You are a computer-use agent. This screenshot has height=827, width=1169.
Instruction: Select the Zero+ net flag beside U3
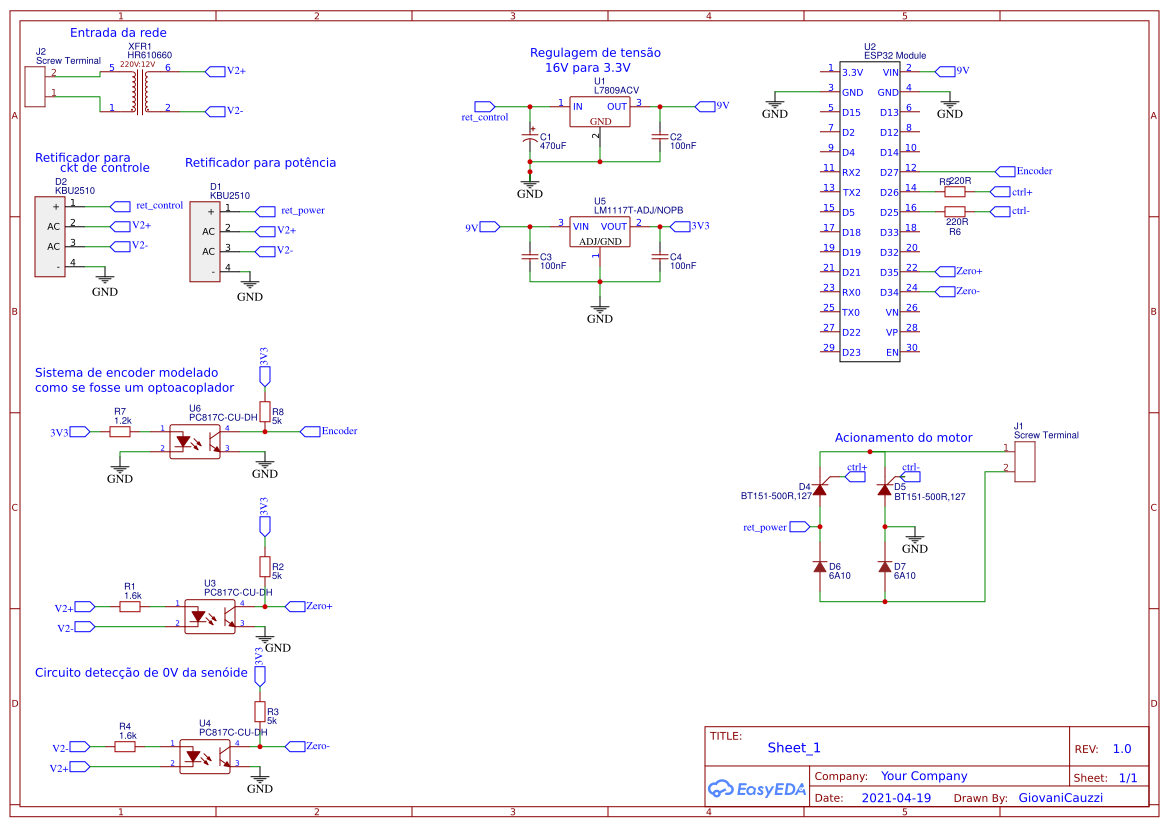(x=309, y=606)
